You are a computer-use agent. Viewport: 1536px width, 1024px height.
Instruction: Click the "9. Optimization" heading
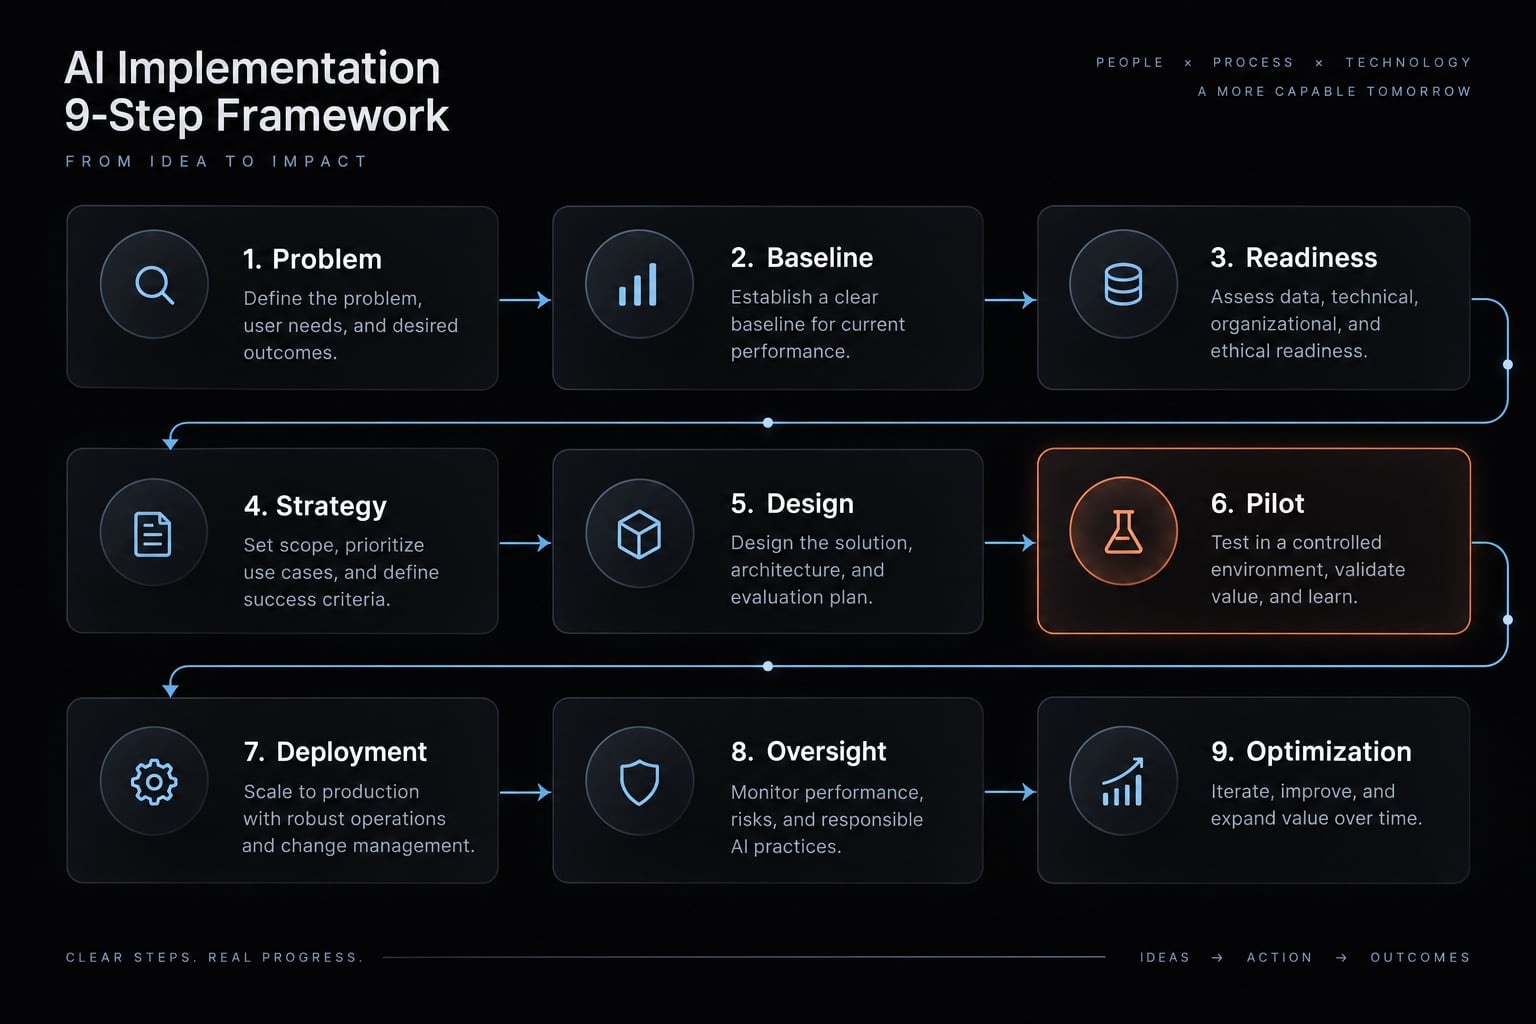[x=1311, y=752]
